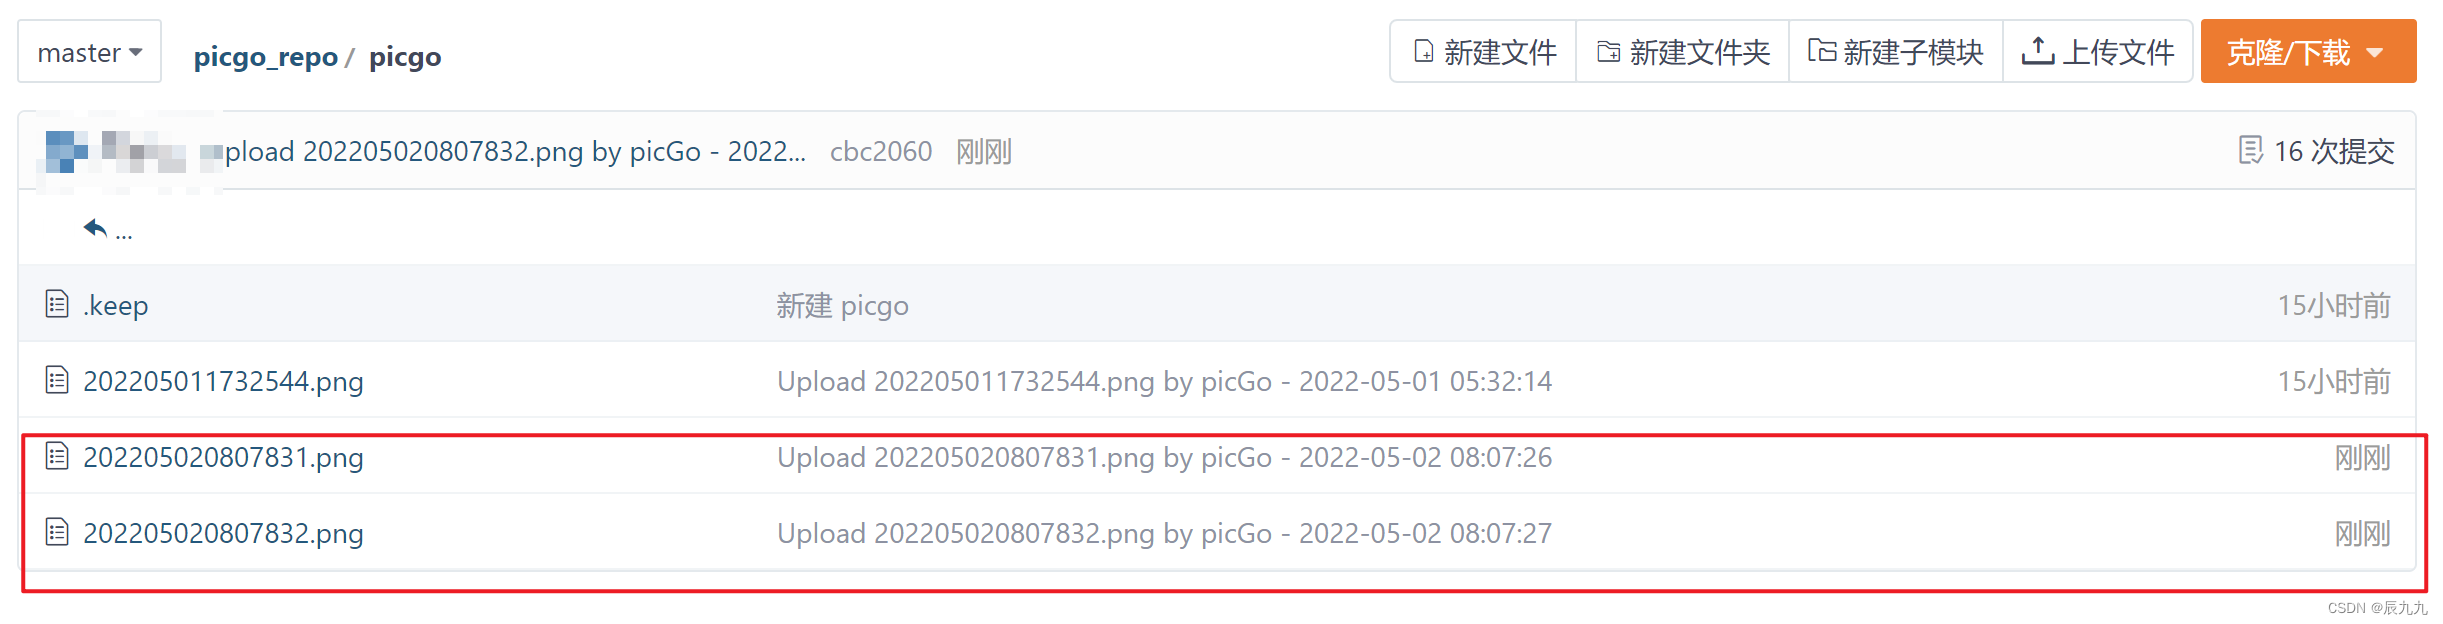Click the 上传文件 upload icon
The width and height of the screenshot is (2443, 624).
[2038, 51]
